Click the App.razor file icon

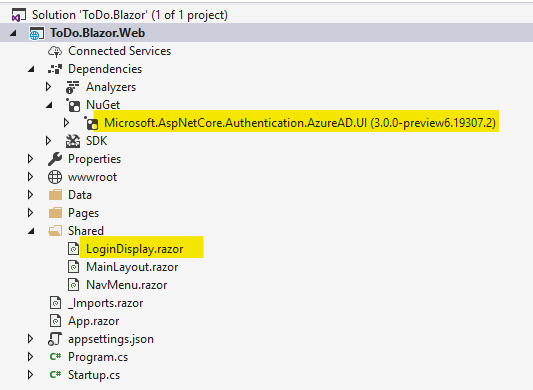pyautogui.click(x=55, y=321)
